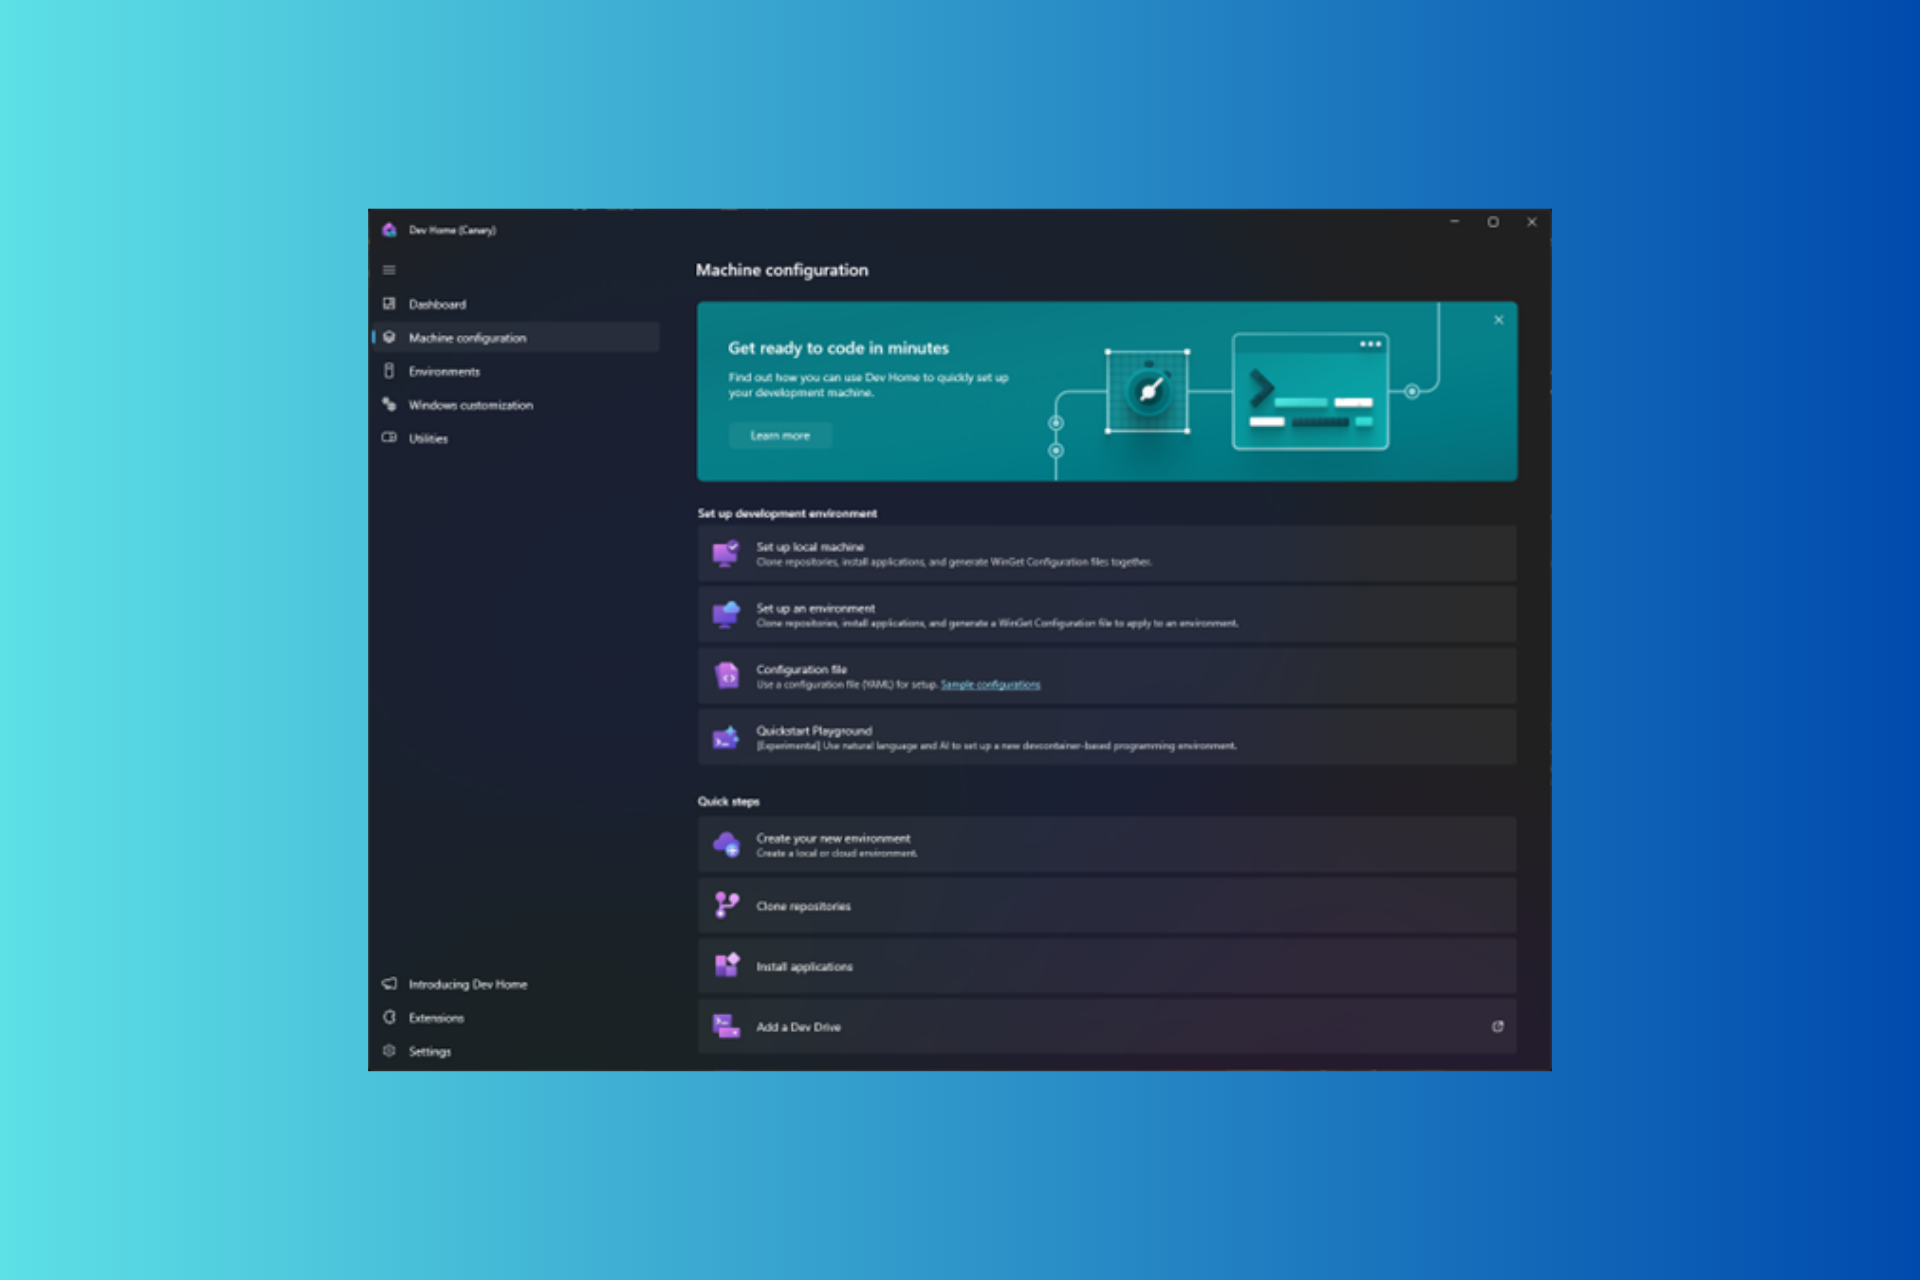This screenshot has width=1920, height=1280.
Task: Click the Utilities icon in the sidebar
Action: 389,438
